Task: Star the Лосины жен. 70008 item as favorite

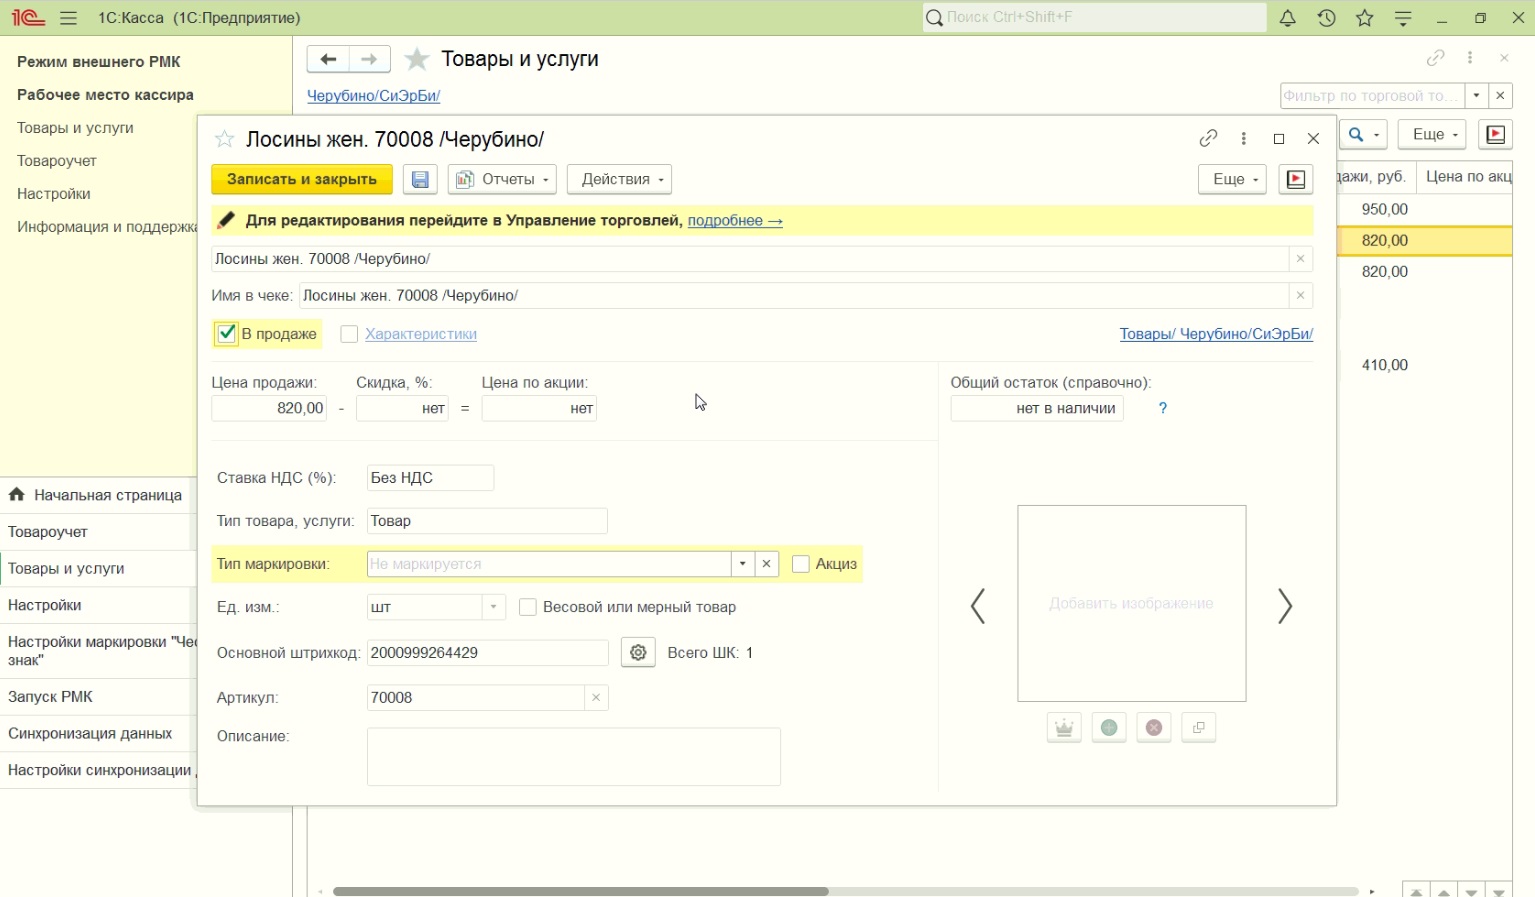Action: 225,139
